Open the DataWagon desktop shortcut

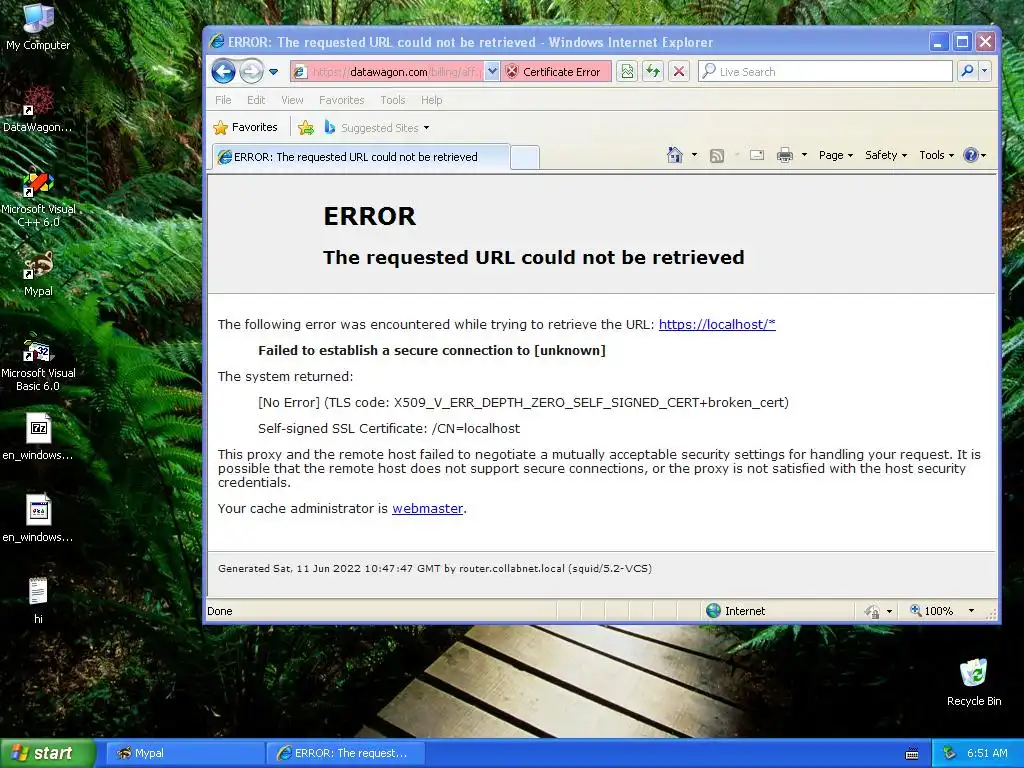(x=38, y=109)
